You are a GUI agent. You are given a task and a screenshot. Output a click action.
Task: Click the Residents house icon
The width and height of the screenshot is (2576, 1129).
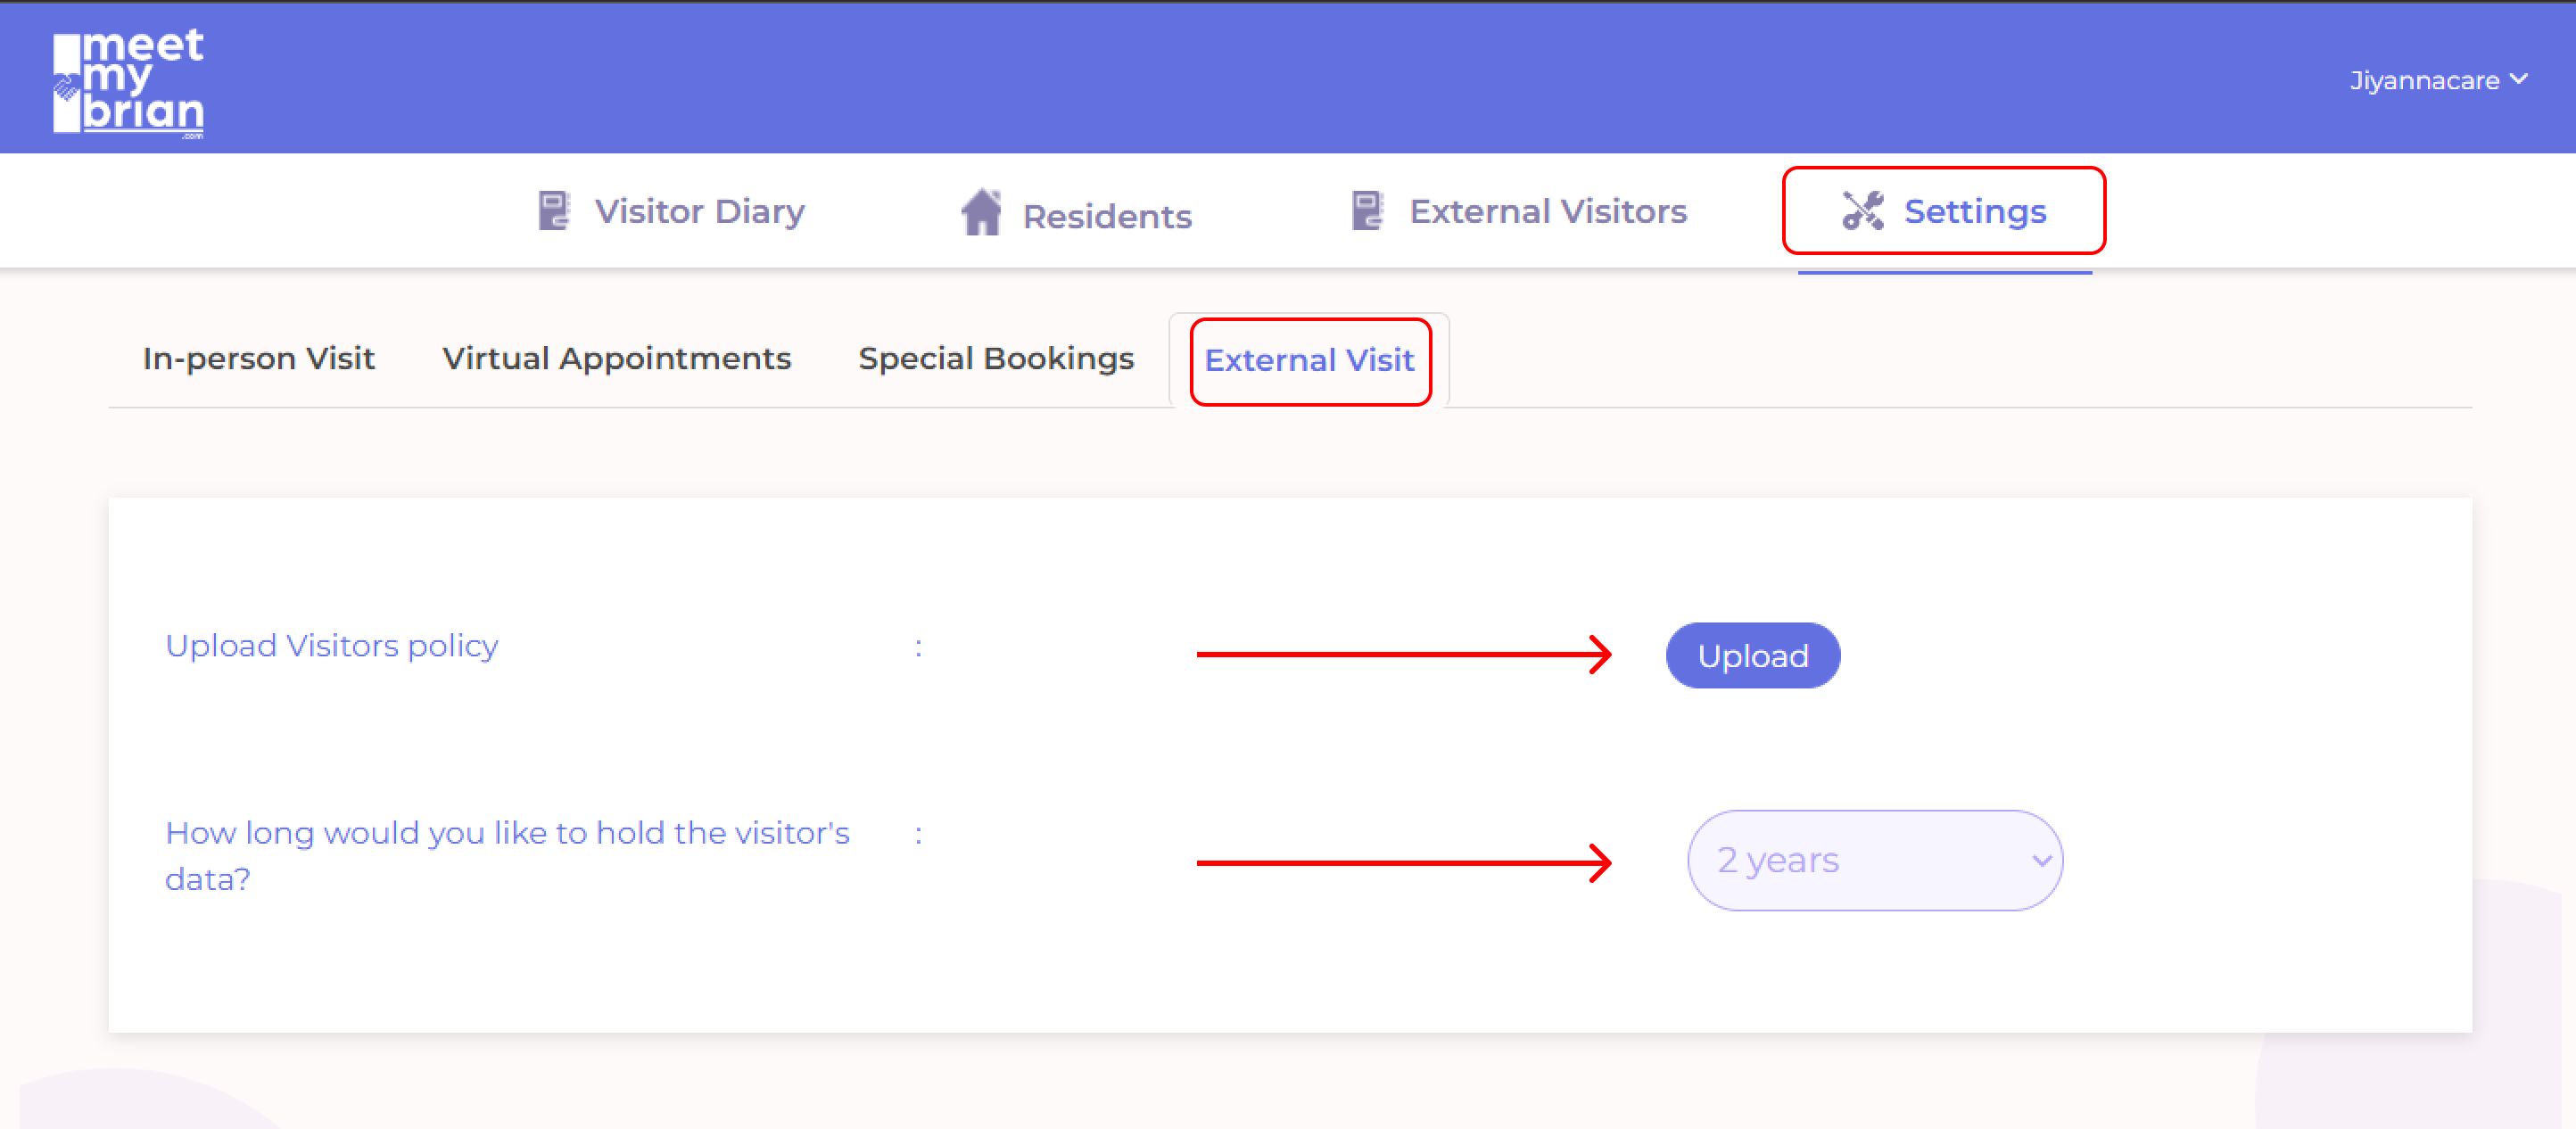(x=981, y=212)
